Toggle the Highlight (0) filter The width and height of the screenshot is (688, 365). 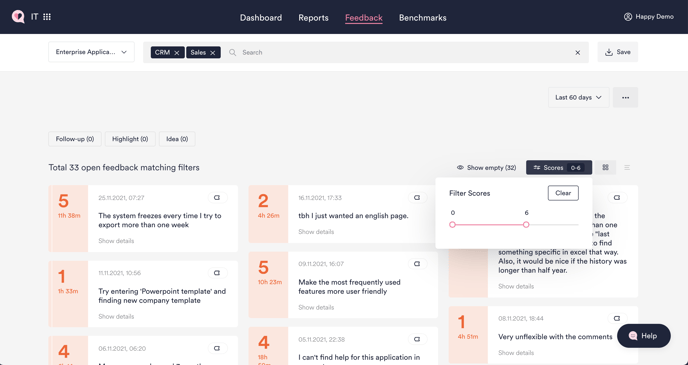pos(130,139)
